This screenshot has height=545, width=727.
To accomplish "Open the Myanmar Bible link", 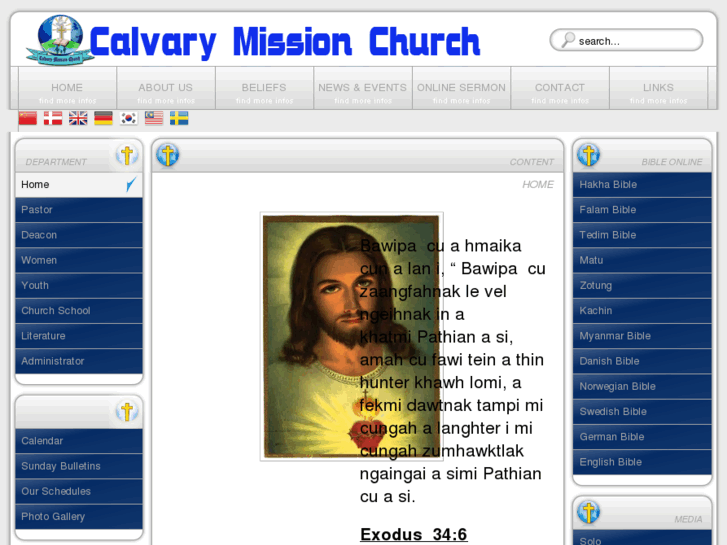I will tap(642, 336).
